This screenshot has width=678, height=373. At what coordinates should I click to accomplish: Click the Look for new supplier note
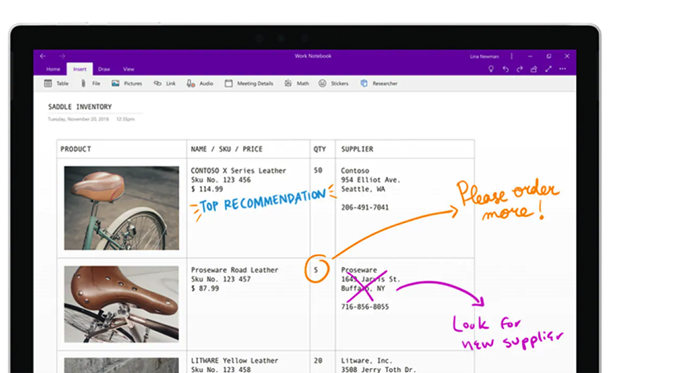click(508, 332)
